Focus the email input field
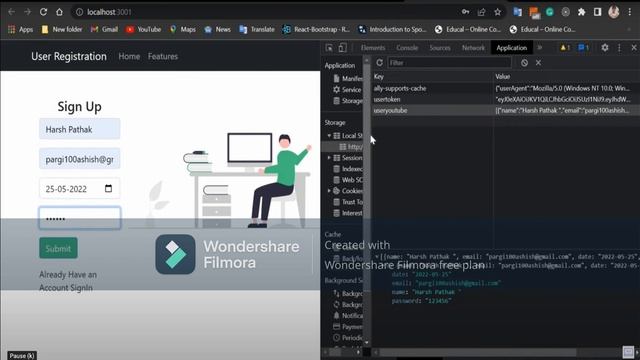 [80, 159]
